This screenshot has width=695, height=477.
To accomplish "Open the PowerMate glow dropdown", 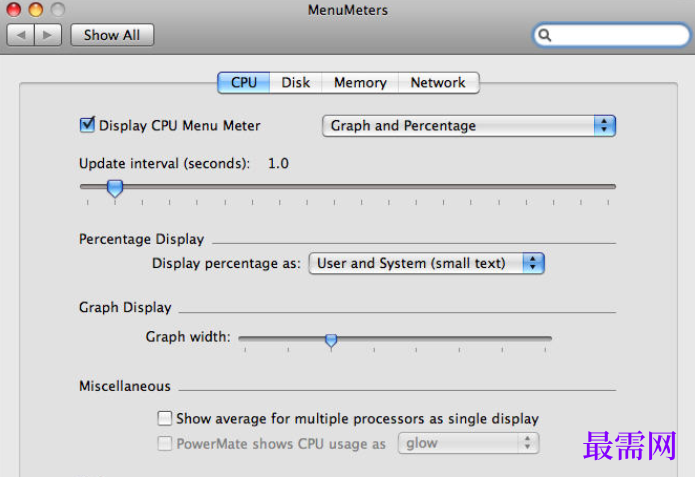I will tap(469, 443).
